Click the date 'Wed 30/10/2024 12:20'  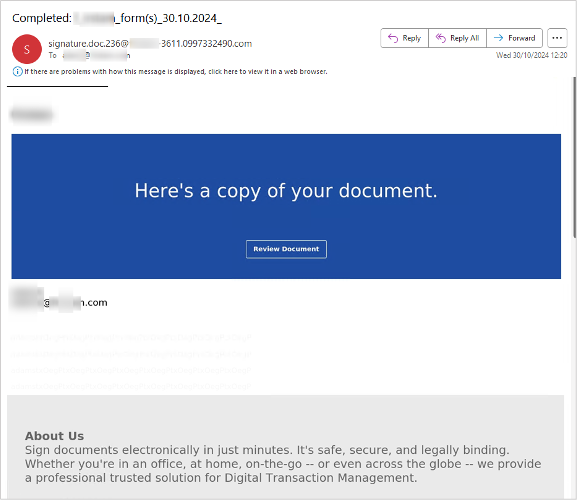coord(531,55)
